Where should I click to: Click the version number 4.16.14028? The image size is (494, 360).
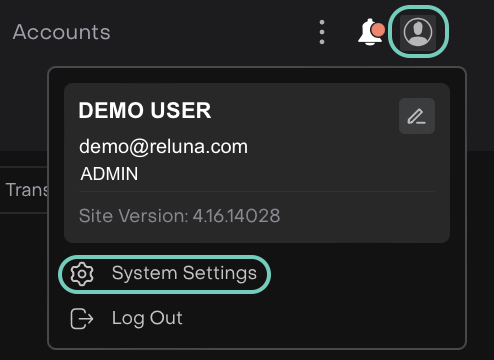(x=236, y=216)
